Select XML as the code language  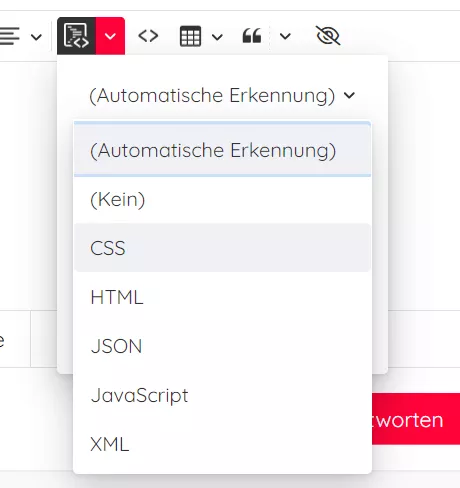(x=222, y=444)
